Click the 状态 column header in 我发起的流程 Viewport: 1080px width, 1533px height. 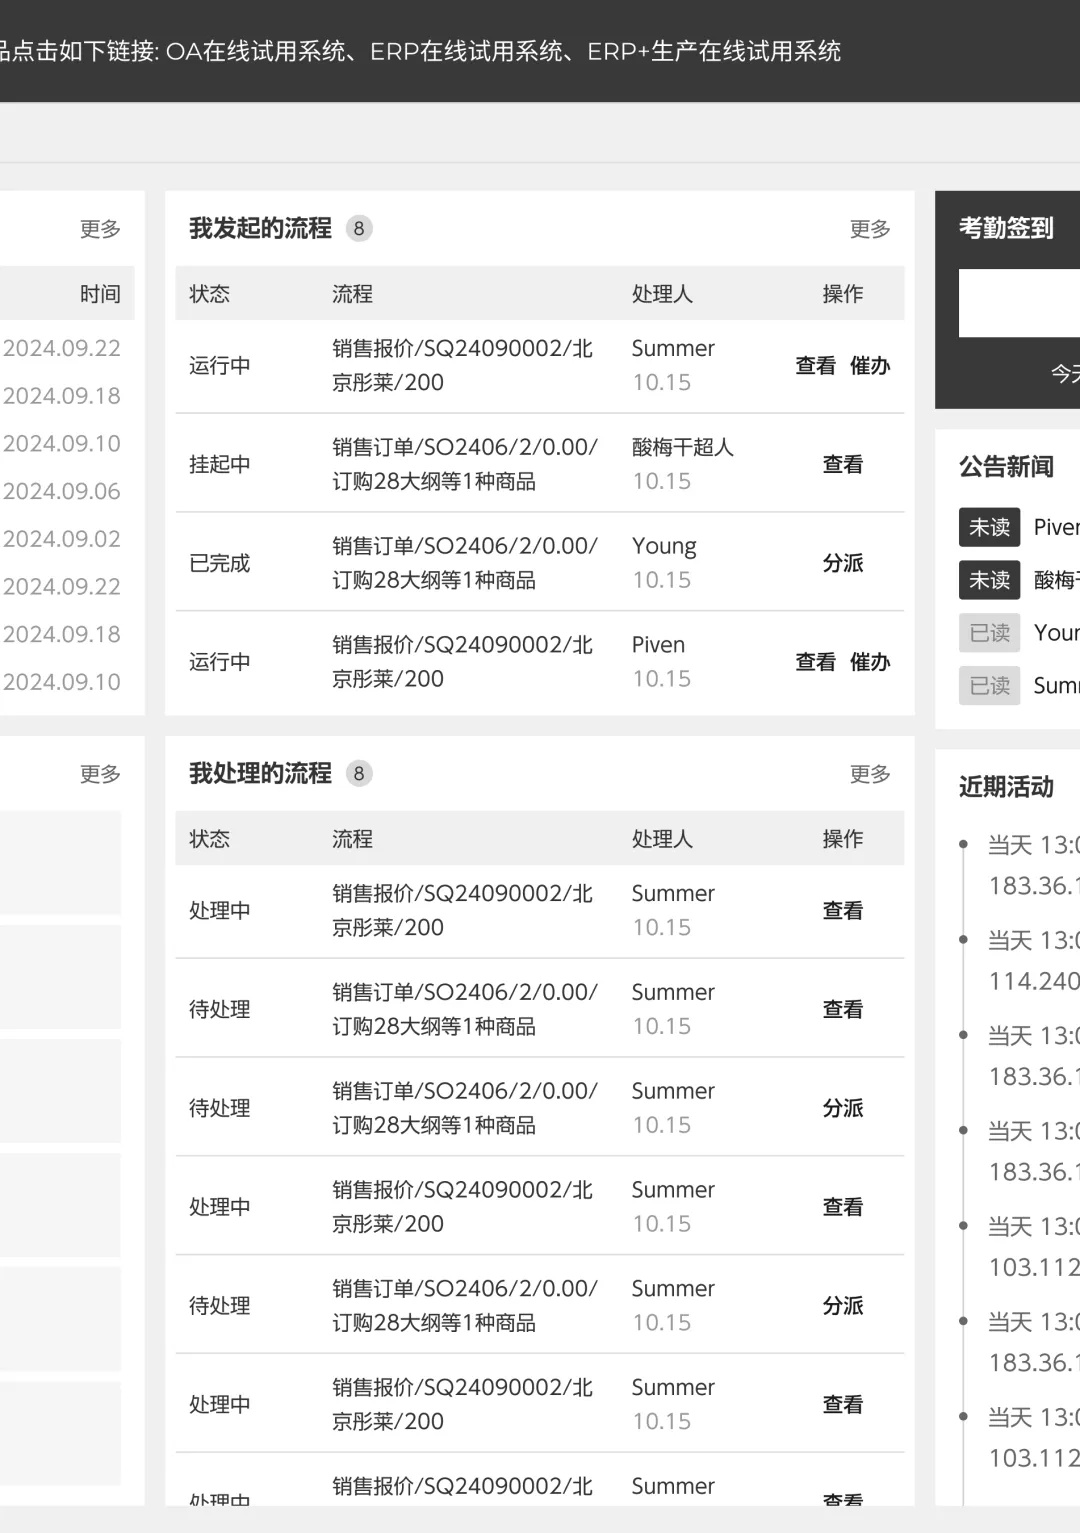(x=210, y=294)
